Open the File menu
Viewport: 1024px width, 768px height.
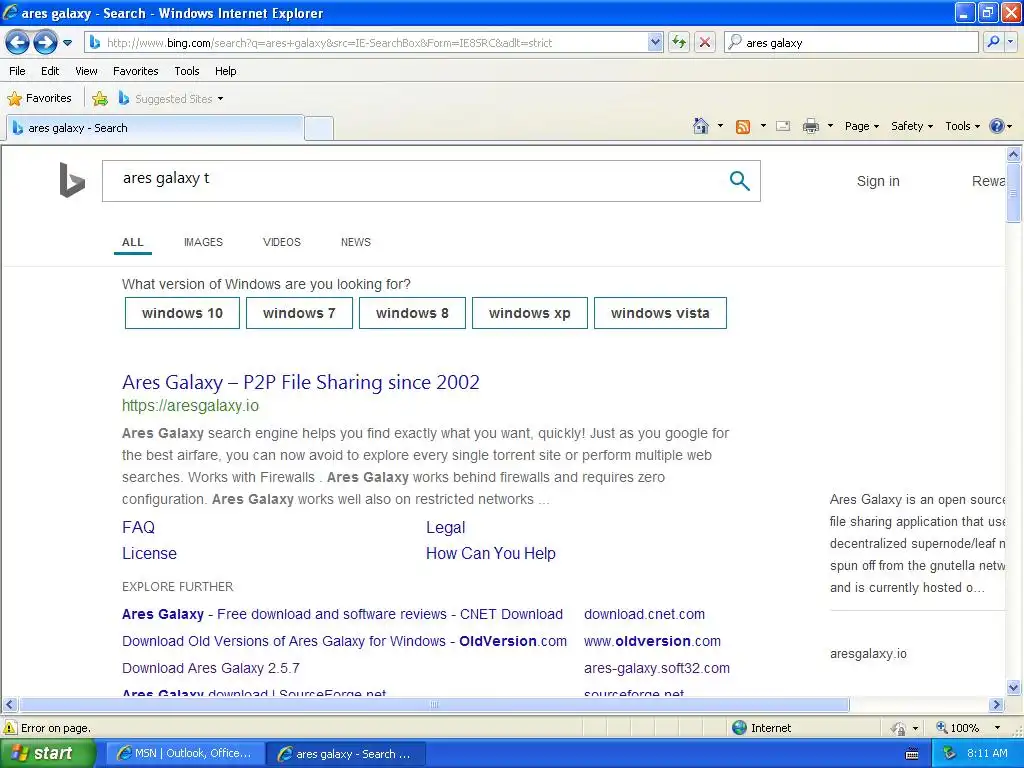pyautogui.click(x=18, y=71)
